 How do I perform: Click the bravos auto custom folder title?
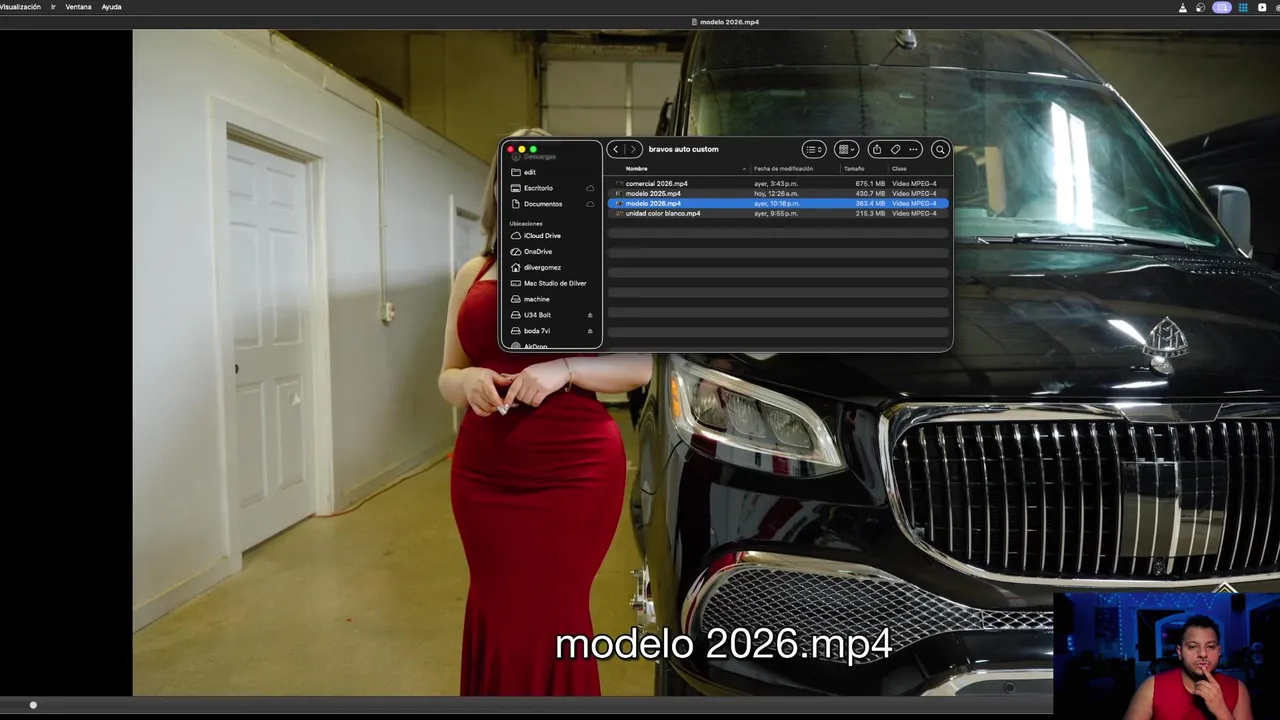coord(683,149)
